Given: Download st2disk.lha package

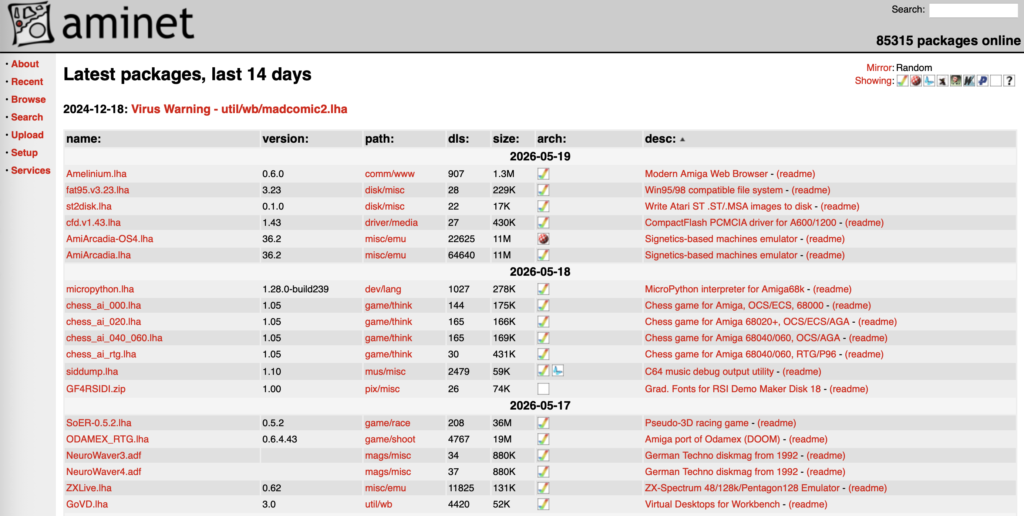Looking at the screenshot, I should [x=89, y=206].
